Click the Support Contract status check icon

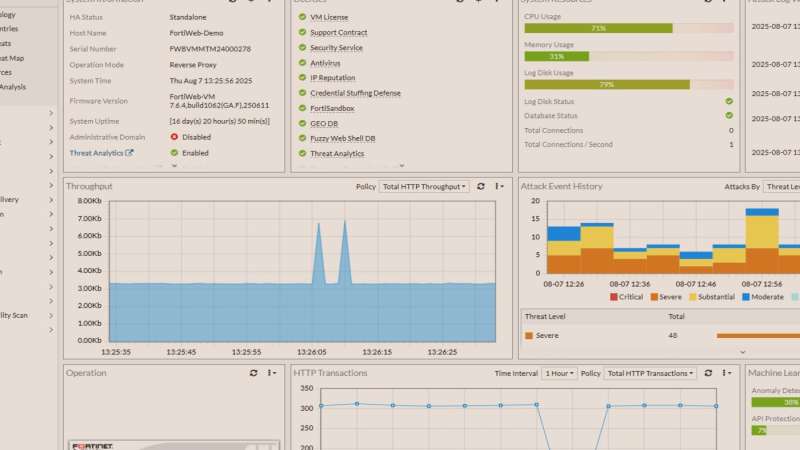[x=302, y=32]
